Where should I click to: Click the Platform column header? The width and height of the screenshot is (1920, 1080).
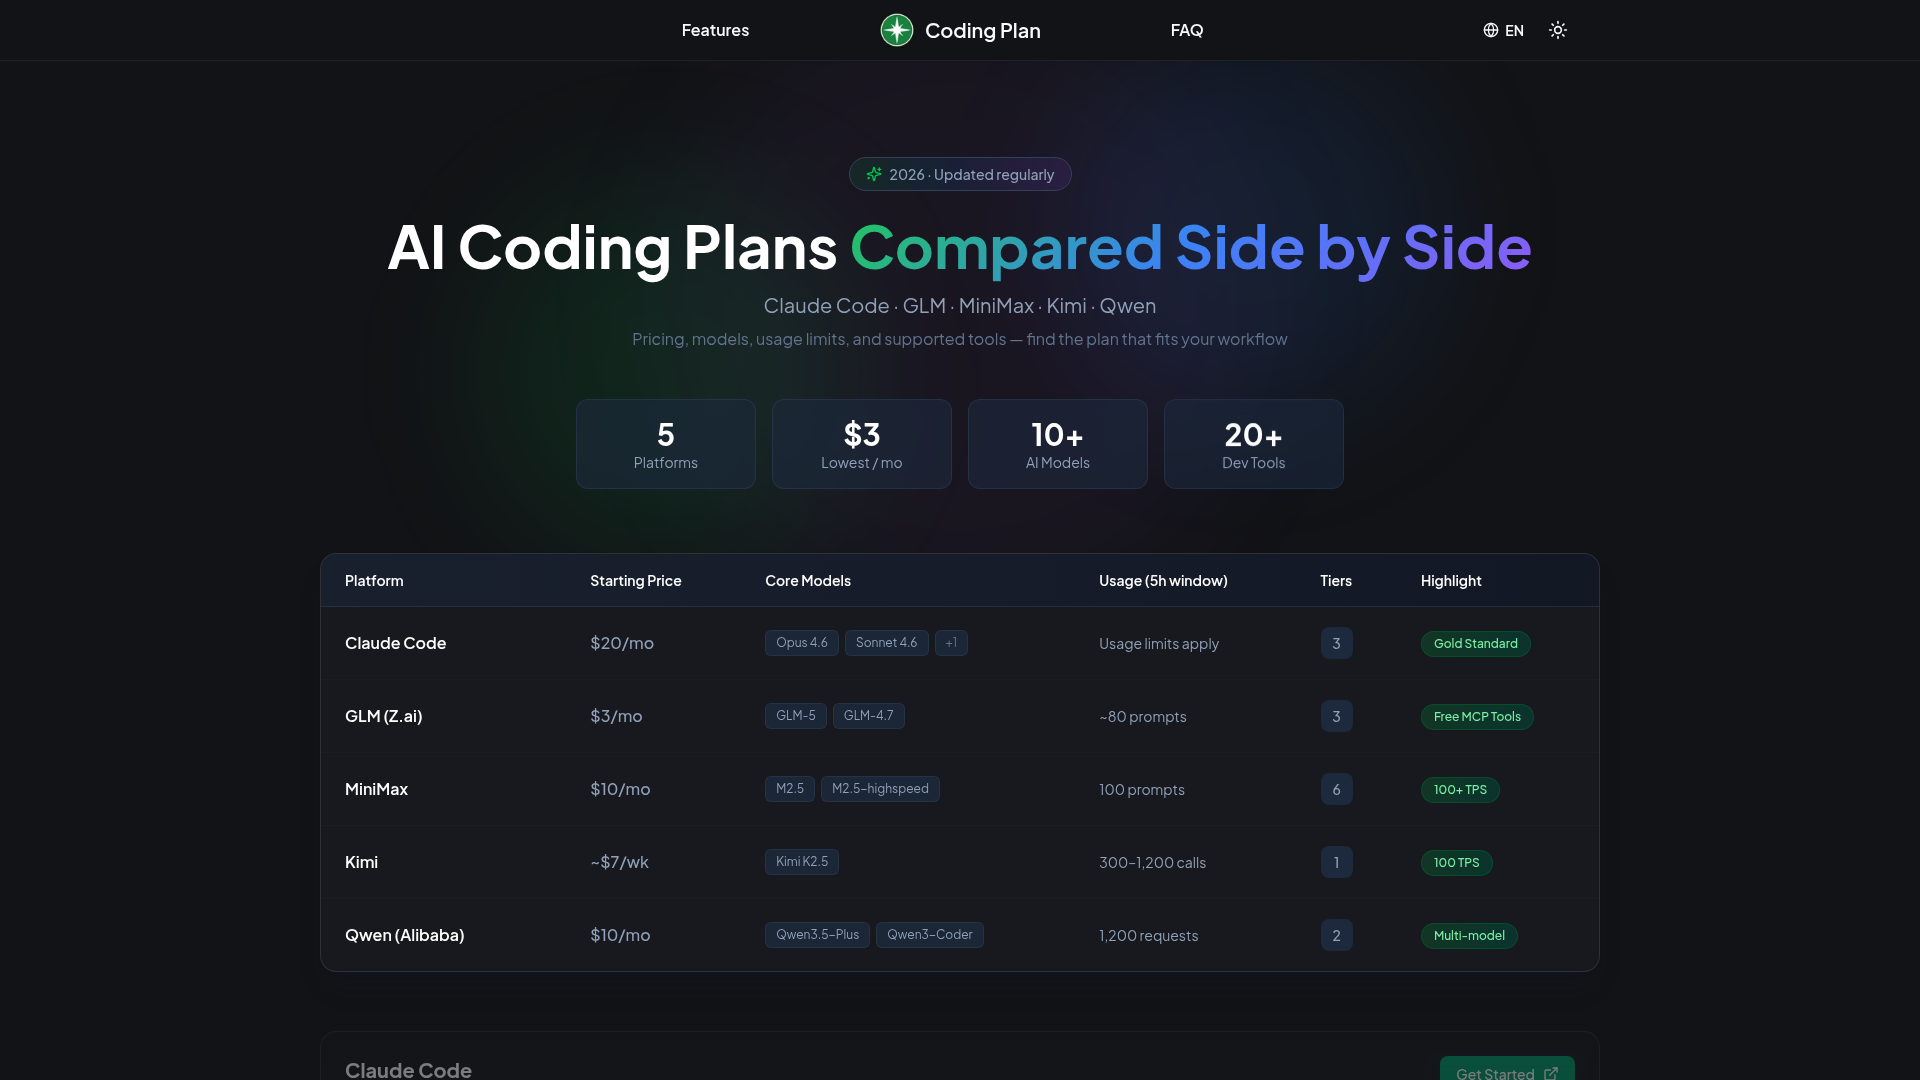pyautogui.click(x=374, y=581)
